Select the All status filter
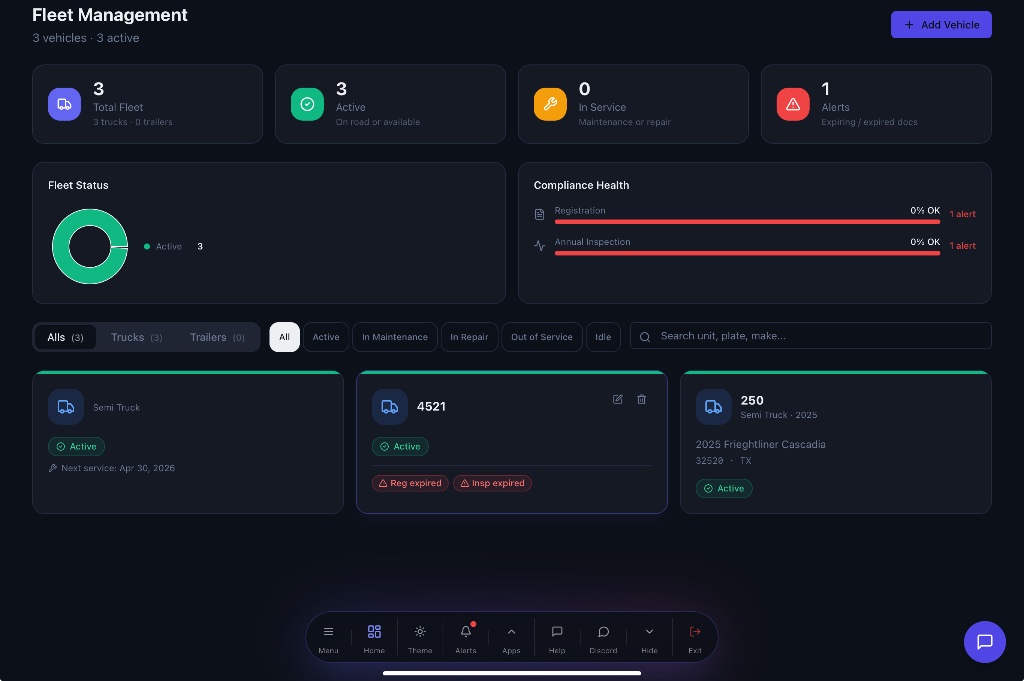 pyautogui.click(x=285, y=337)
